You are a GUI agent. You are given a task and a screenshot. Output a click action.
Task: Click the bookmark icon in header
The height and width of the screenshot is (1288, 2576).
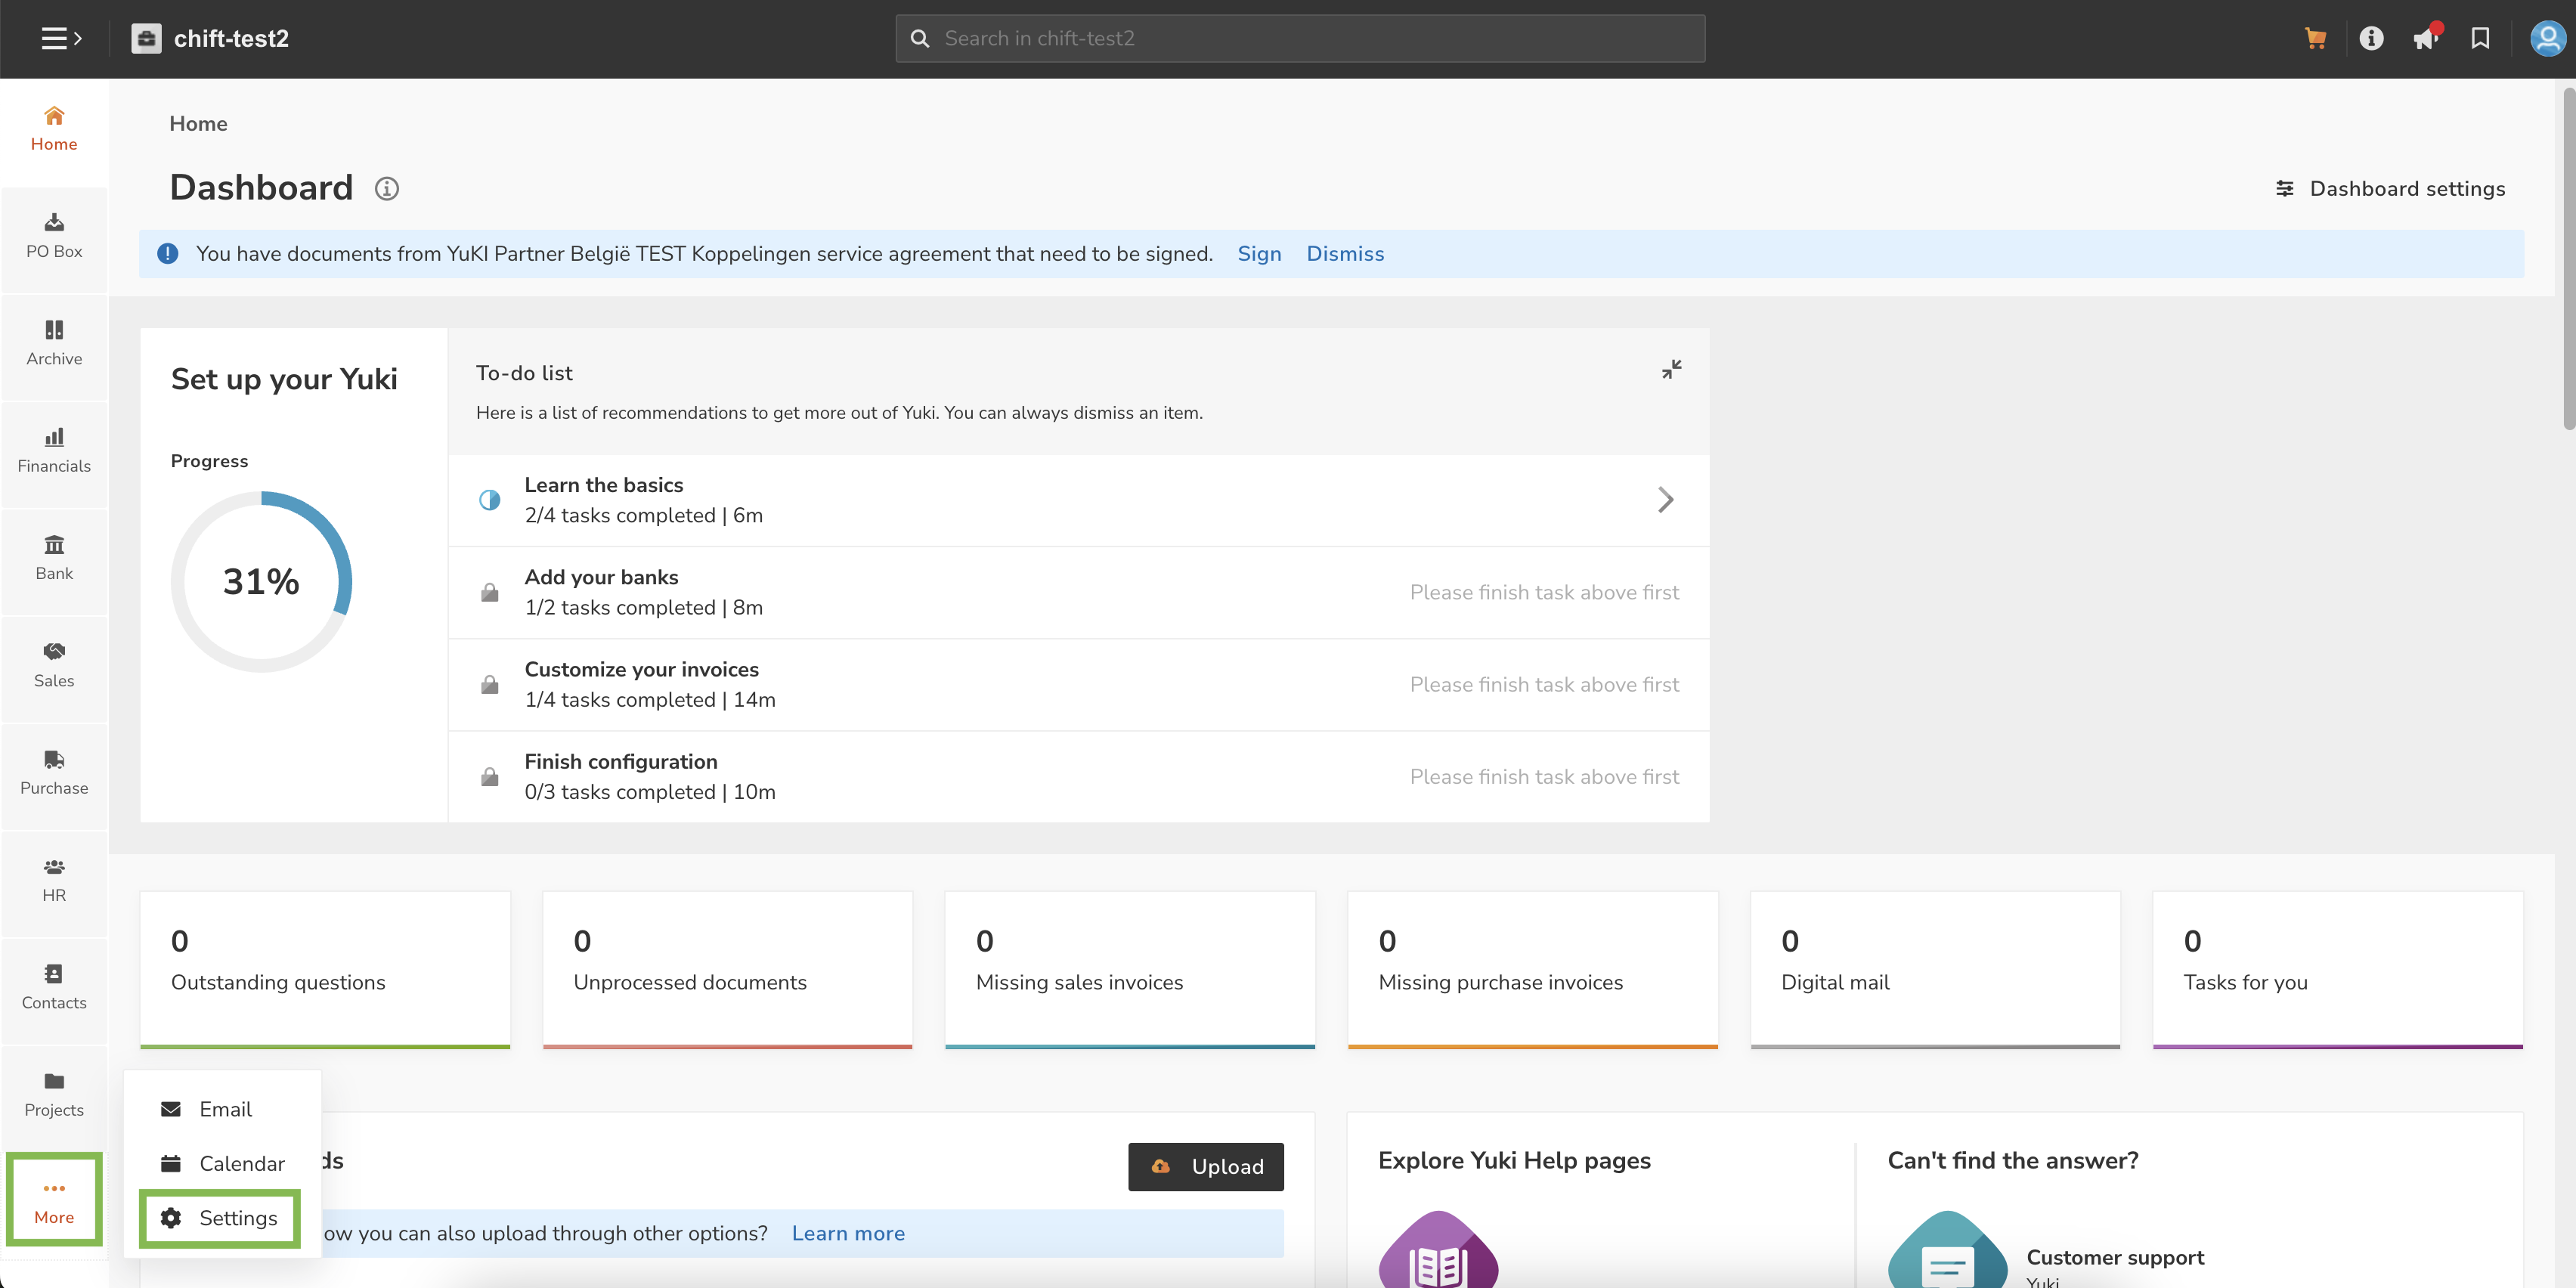(2480, 38)
